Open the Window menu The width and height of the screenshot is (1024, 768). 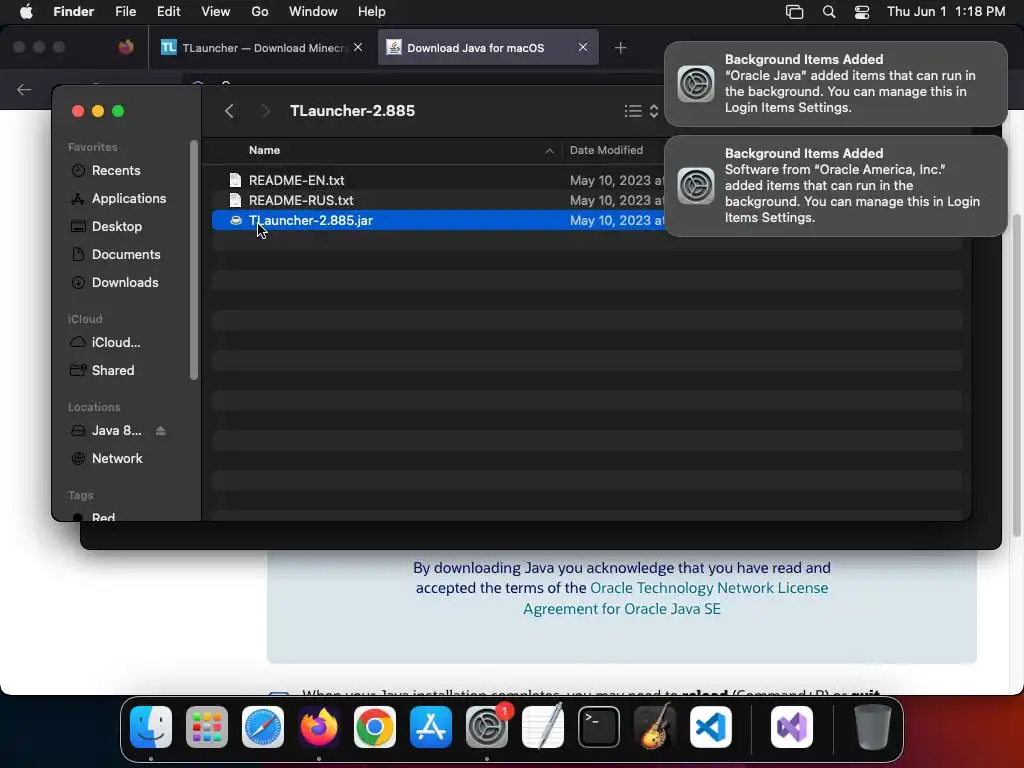tap(313, 12)
